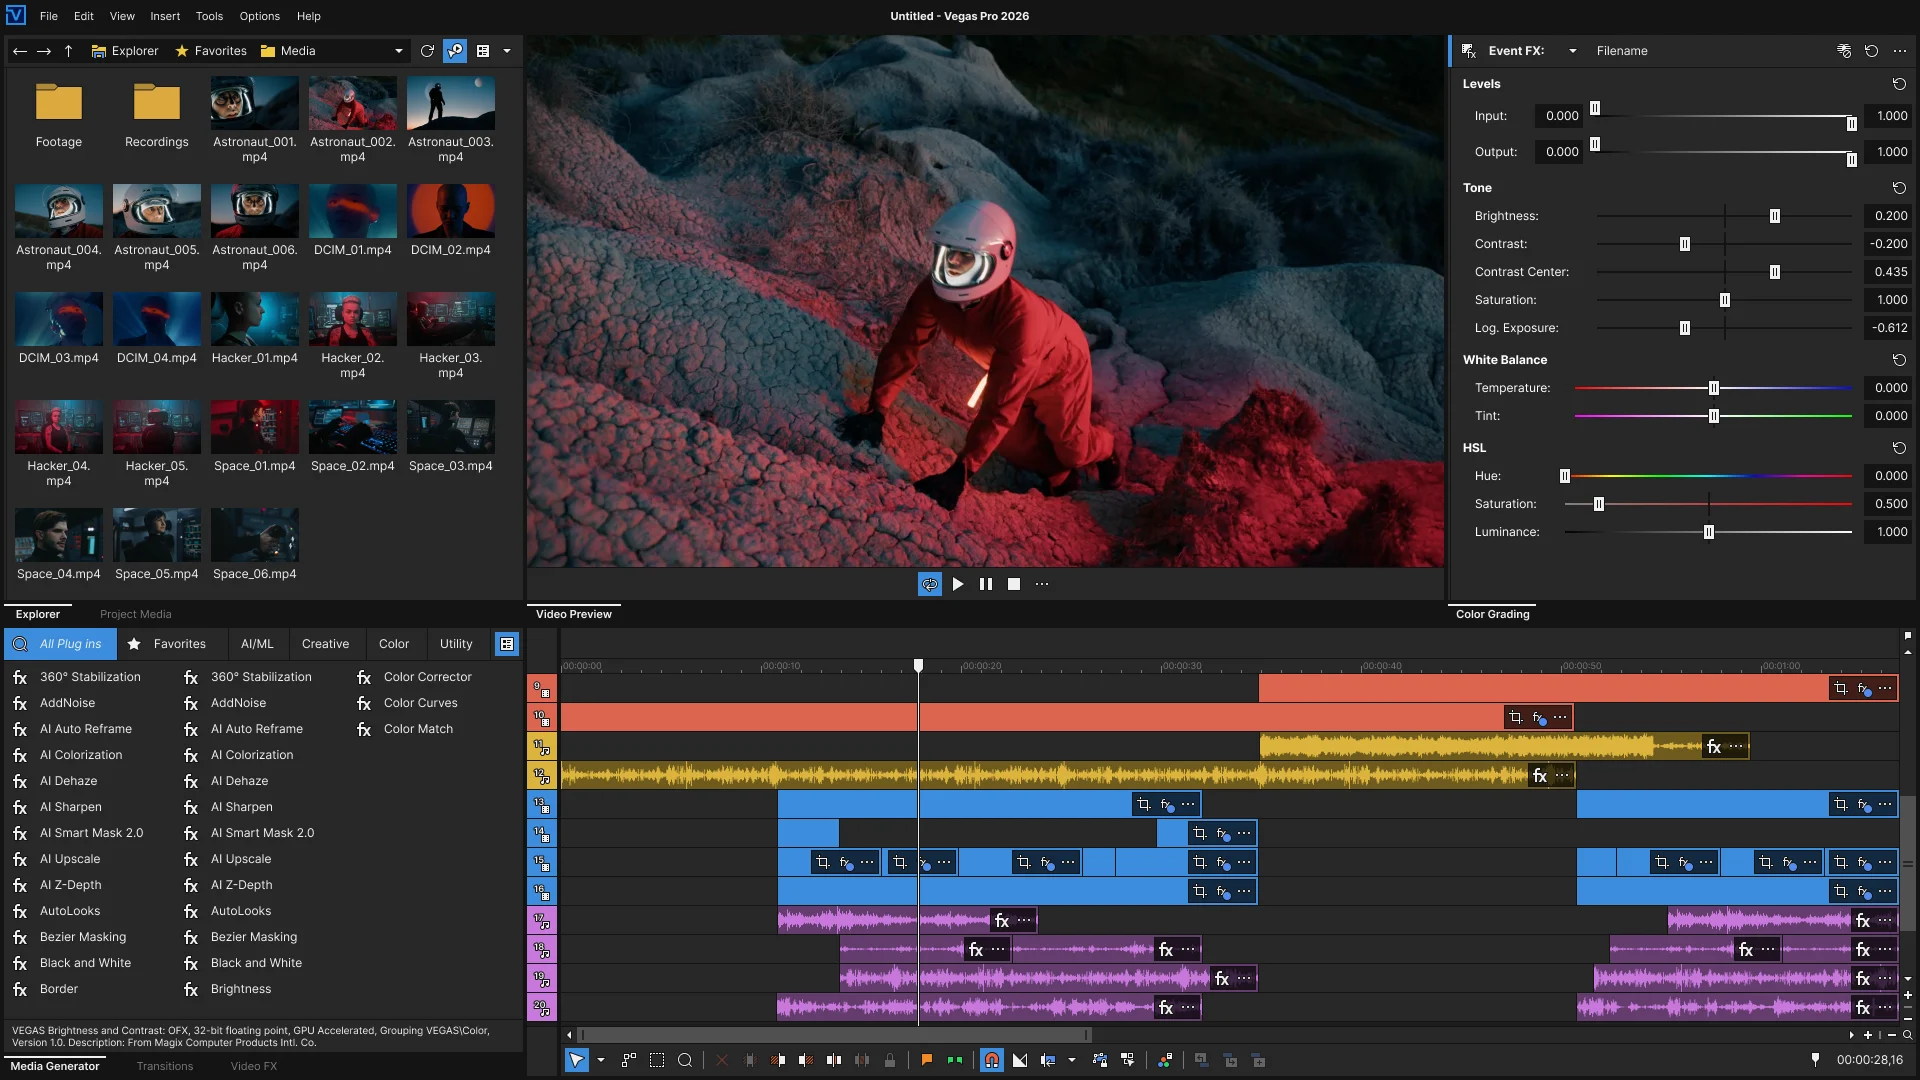This screenshot has width=1920, height=1080.
Task: Reset all Event FX settings with the reset icon
Action: [1871, 51]
